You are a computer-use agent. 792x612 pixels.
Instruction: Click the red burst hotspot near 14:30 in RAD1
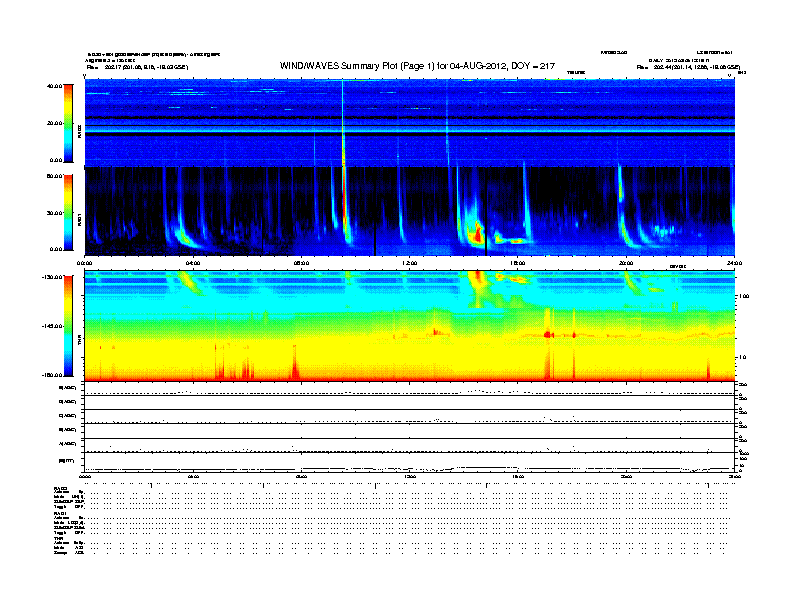477,235
